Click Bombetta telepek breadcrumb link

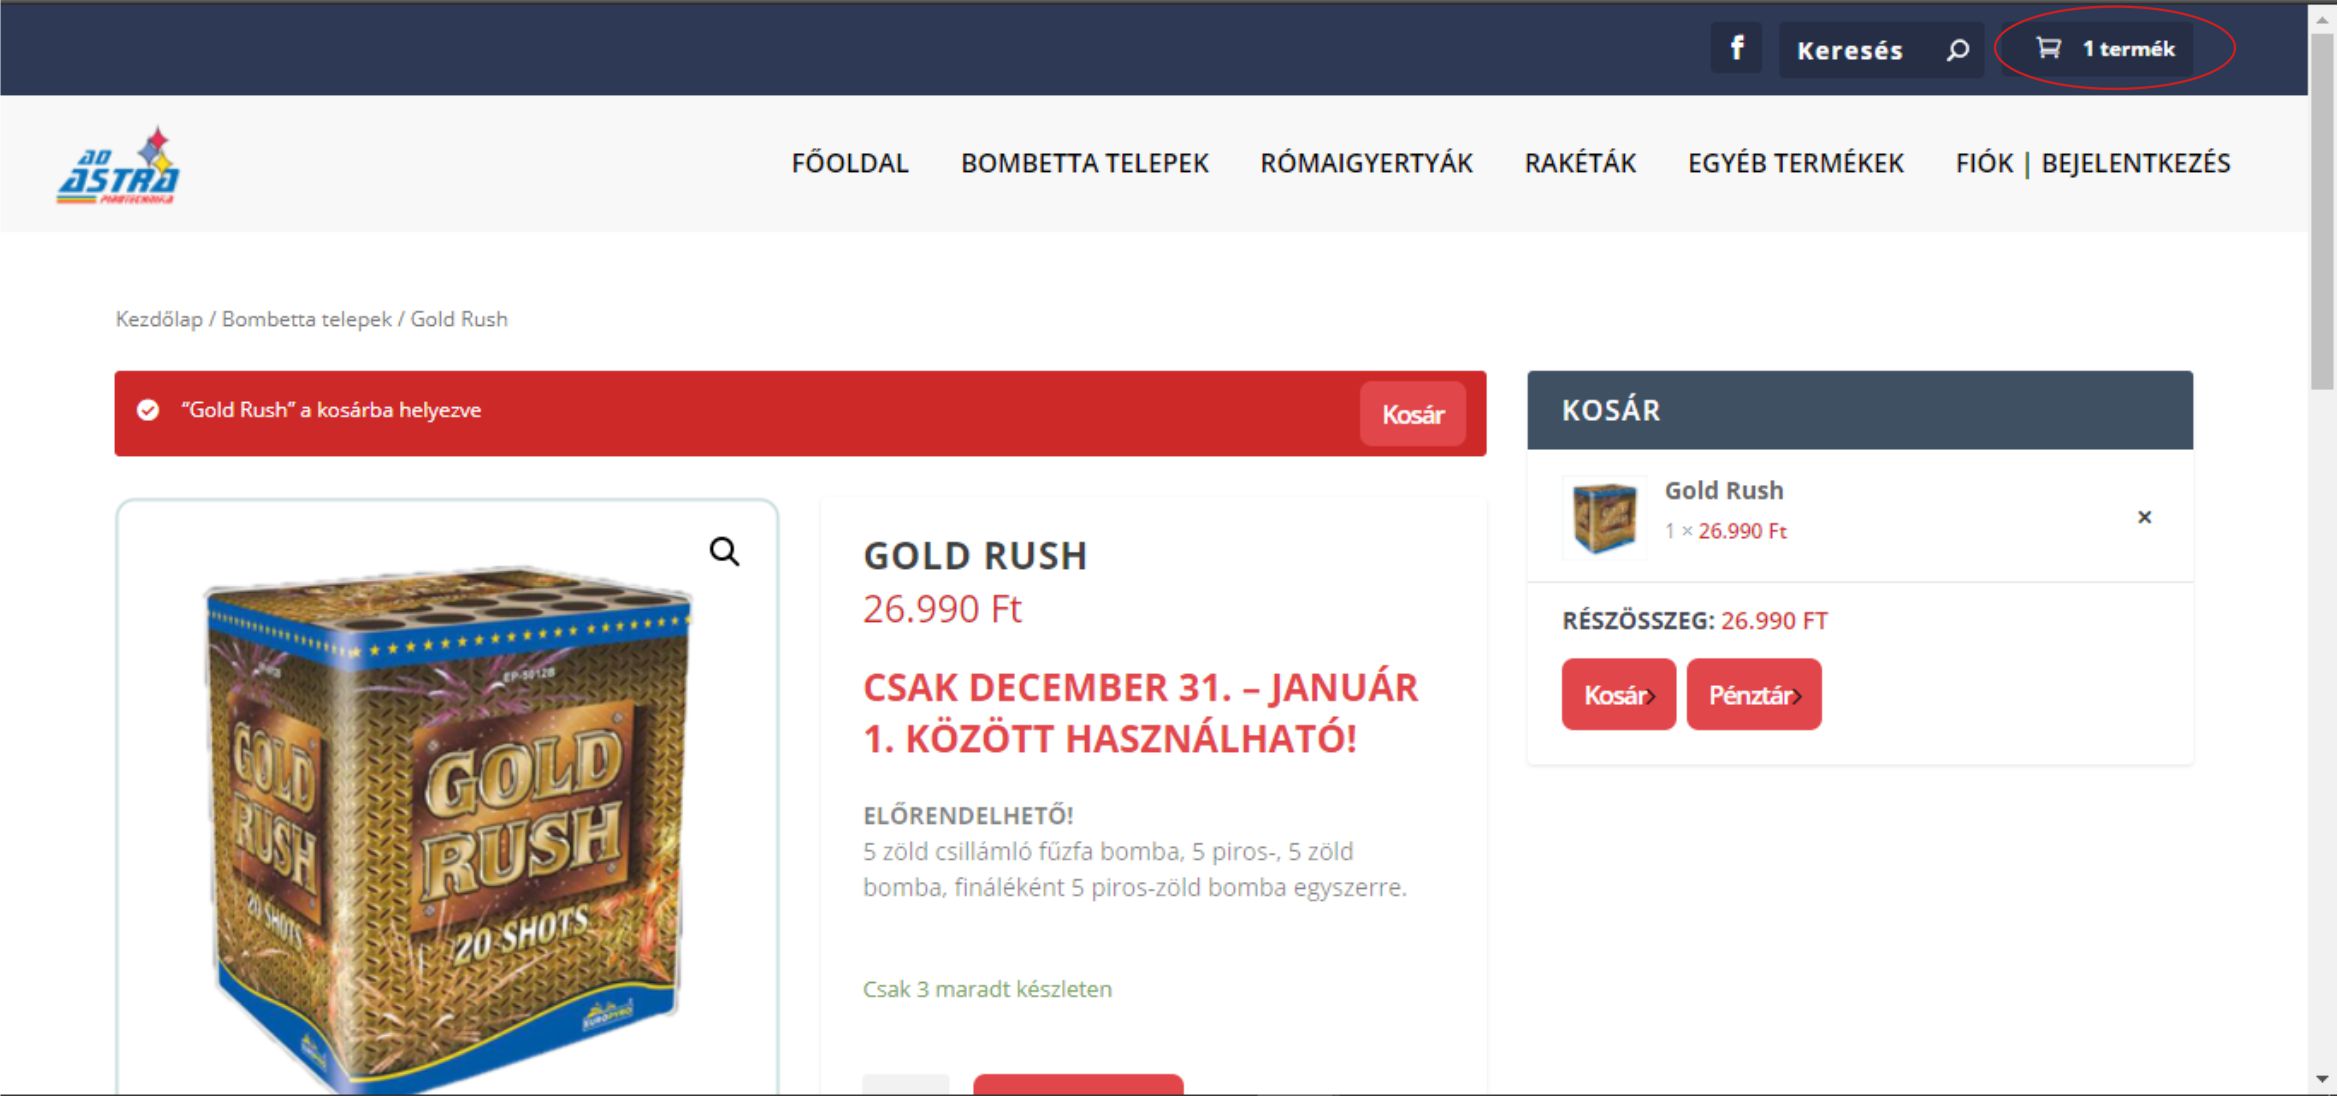click(307, 319)
